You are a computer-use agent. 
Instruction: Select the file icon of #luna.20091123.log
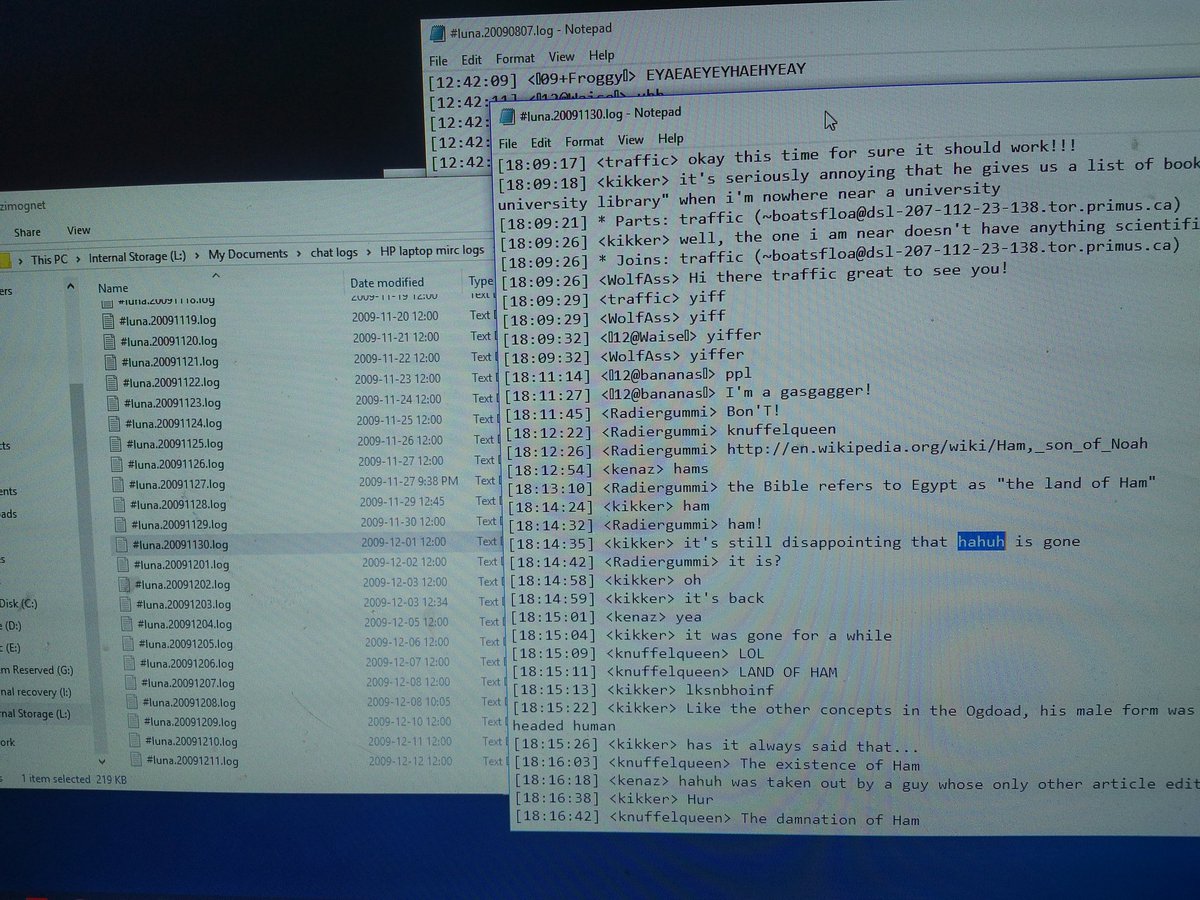tap(115, 403)
